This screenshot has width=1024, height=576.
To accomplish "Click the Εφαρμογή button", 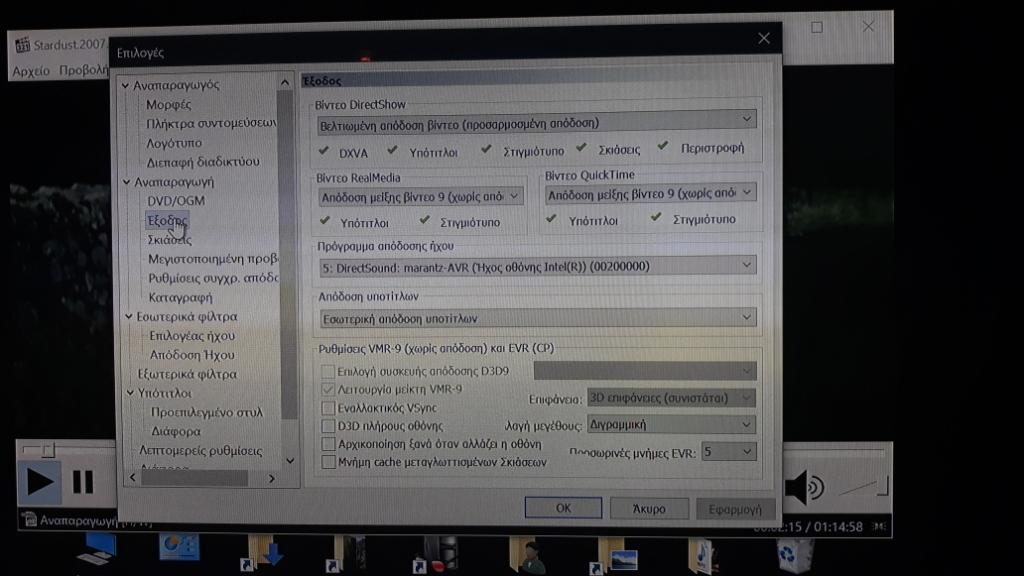I will point(735,509).
